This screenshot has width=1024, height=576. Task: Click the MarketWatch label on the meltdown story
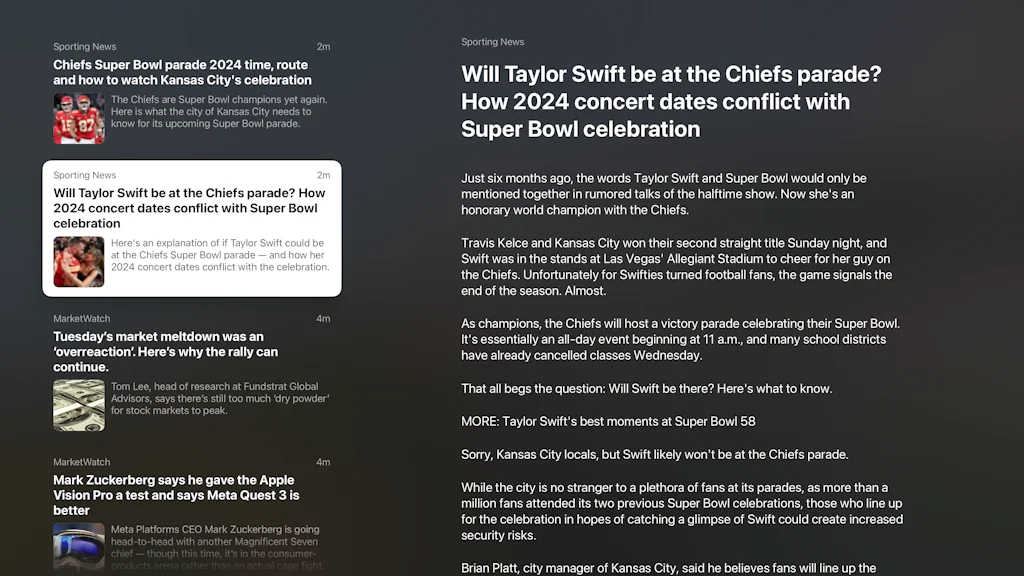coord(83,318)
